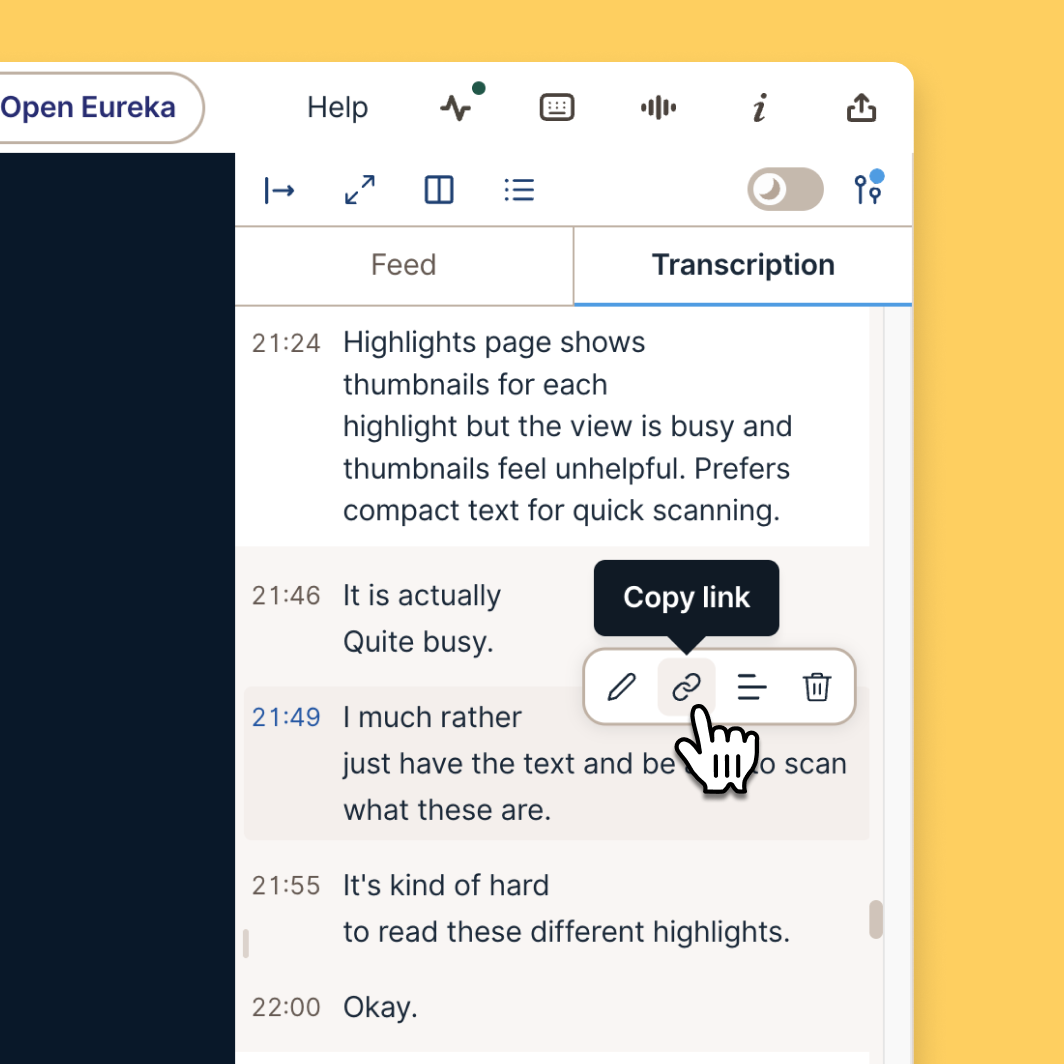1064x1064 pixels.
Task: Toggle the dark mode moon switch
Action: [x=785, y=189]
